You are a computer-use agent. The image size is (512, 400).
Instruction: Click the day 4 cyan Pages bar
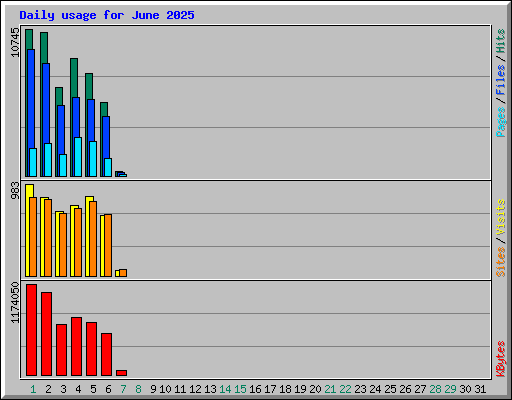tap(78, 157)
